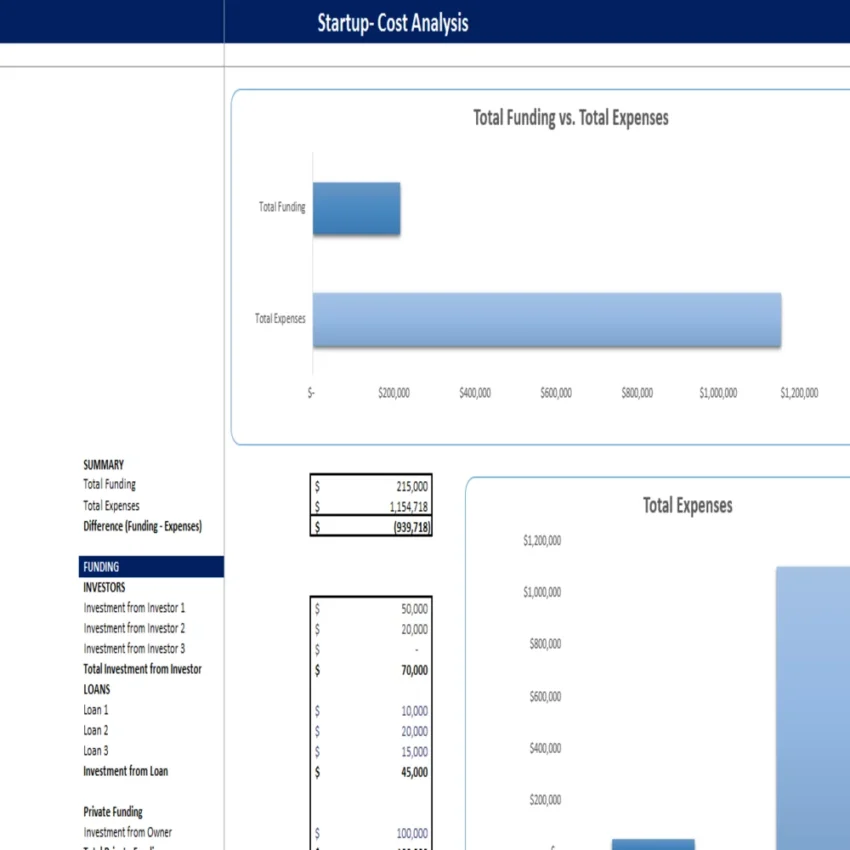Select the Investment from Loan total row
The height and width of the screenshot is (850, 850).
point(124,771)
